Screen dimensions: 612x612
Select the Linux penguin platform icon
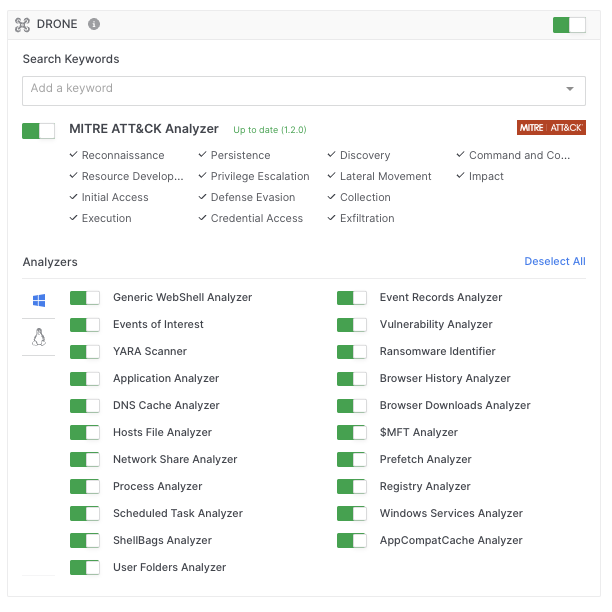39,338
